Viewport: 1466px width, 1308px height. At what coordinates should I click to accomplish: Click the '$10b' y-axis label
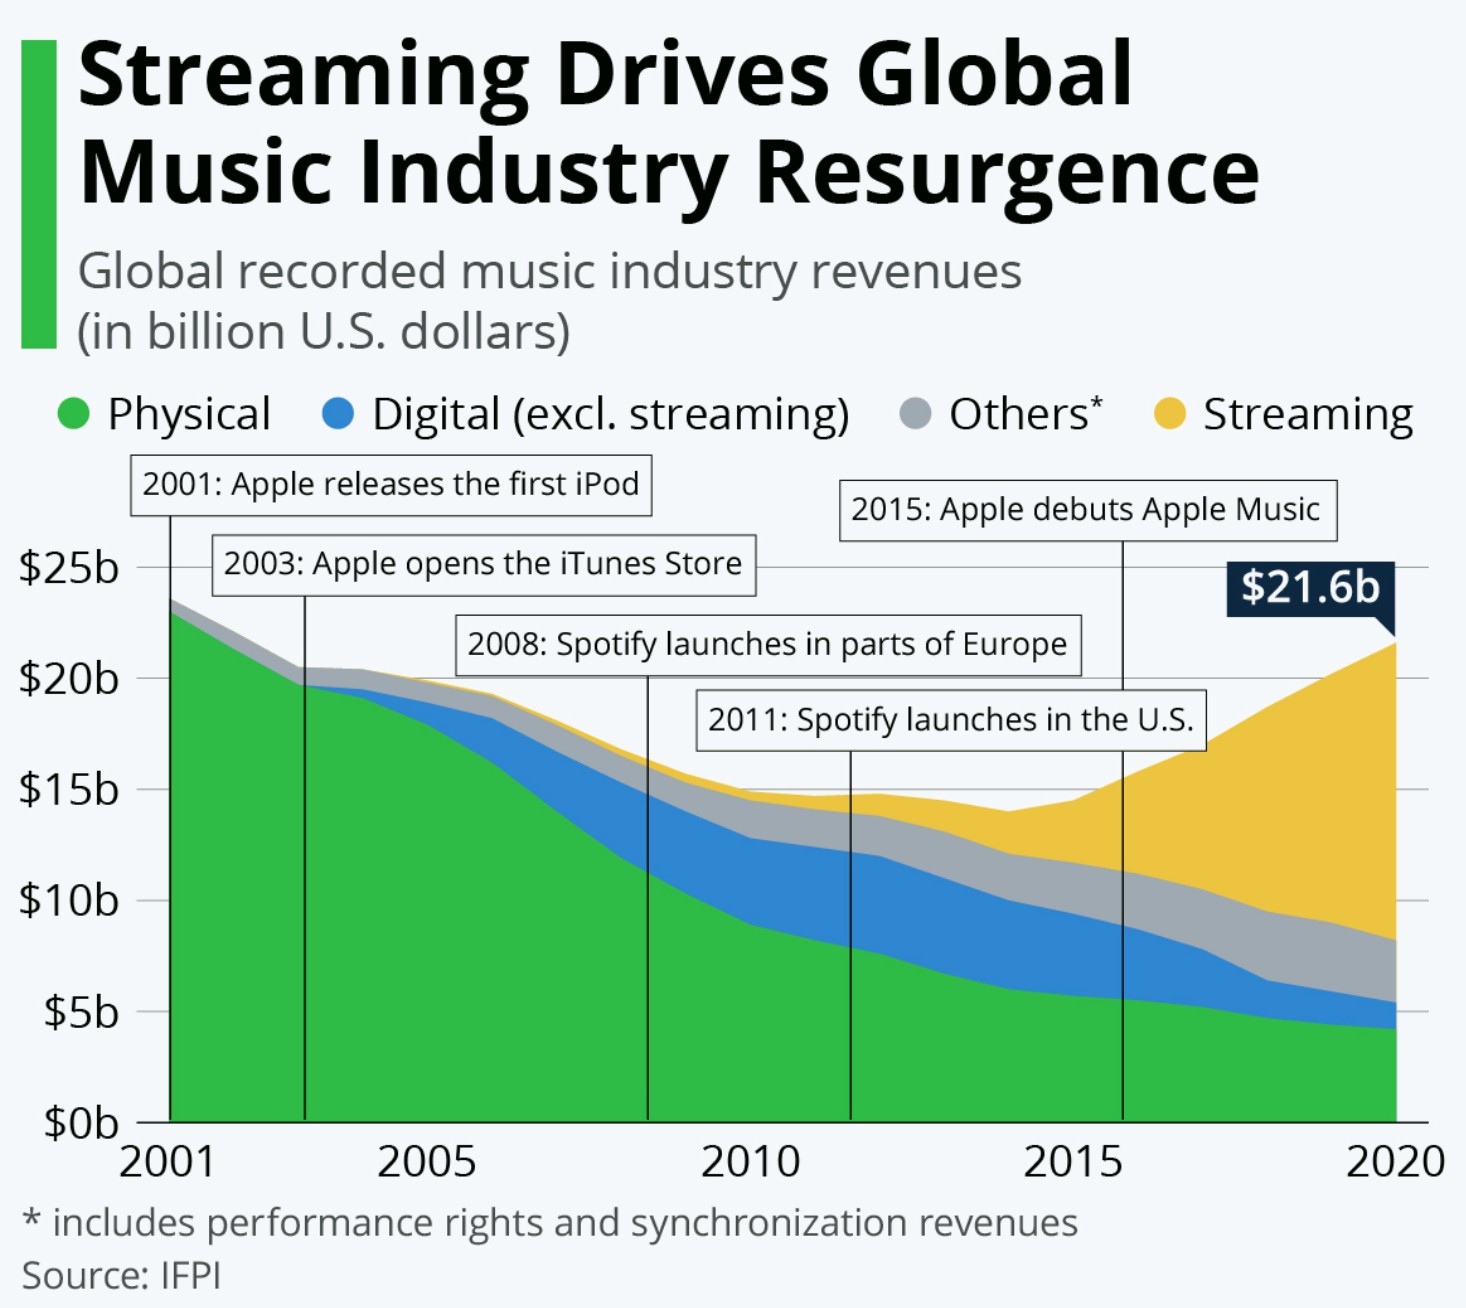[x=69, y=901]
